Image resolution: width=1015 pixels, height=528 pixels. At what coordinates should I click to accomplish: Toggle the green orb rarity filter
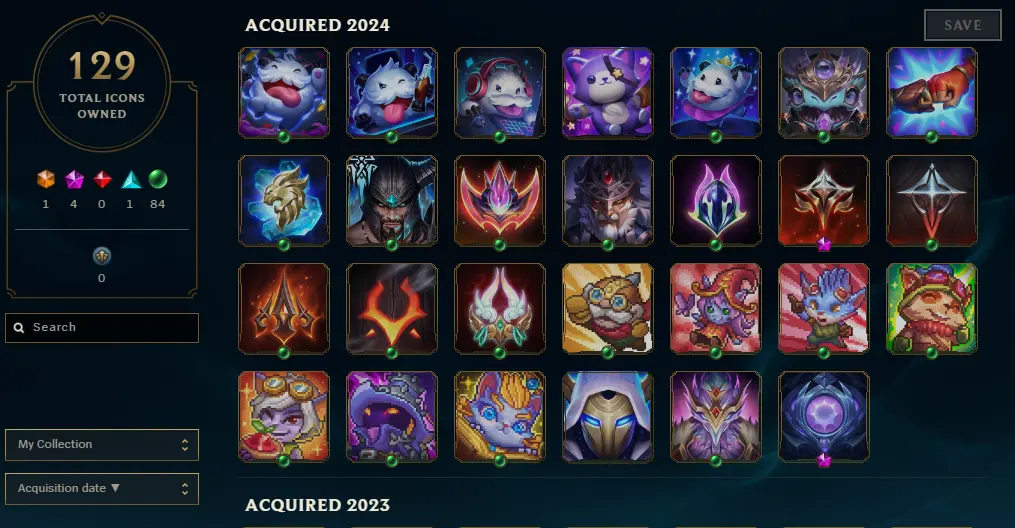click(158, 179)
